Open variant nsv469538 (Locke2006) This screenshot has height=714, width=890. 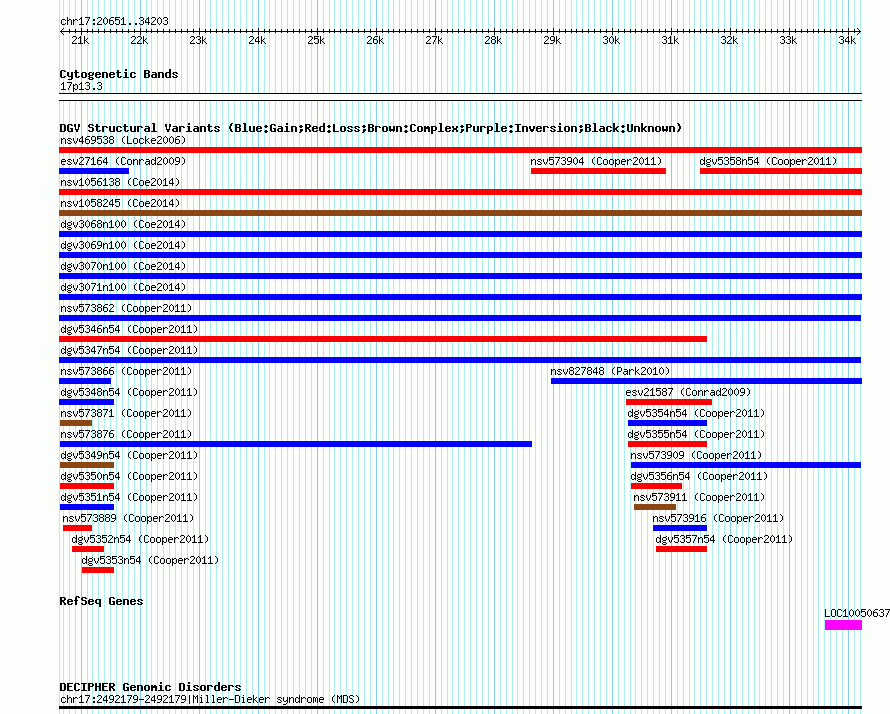point(123,140)
